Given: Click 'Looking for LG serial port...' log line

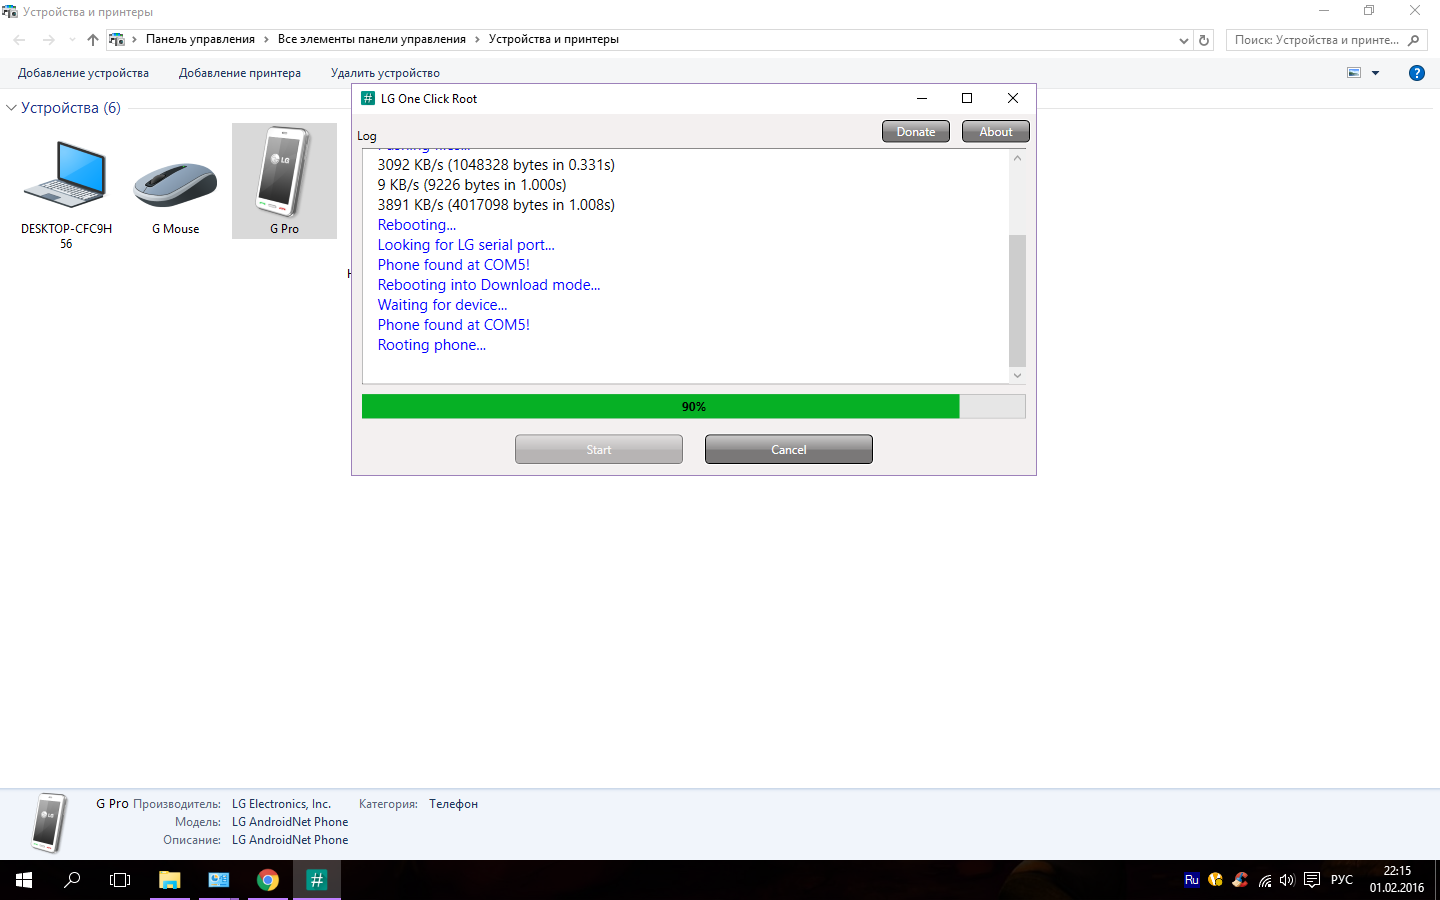Looking at the screenshot, I should 466,245.
